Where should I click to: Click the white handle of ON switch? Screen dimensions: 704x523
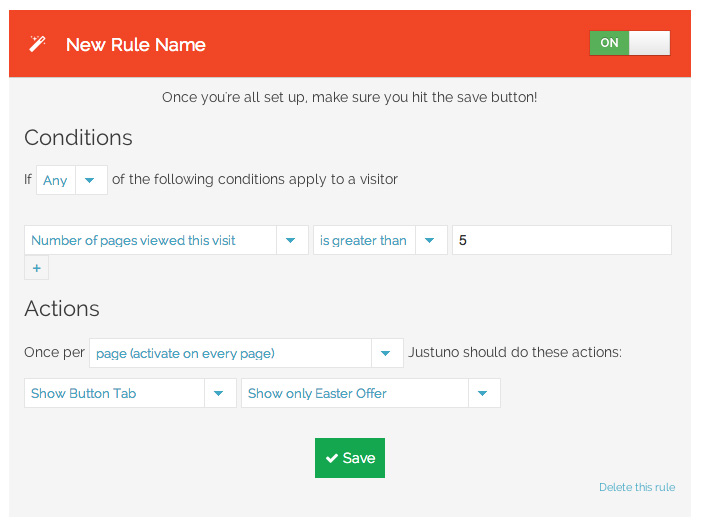pos(649,43)
